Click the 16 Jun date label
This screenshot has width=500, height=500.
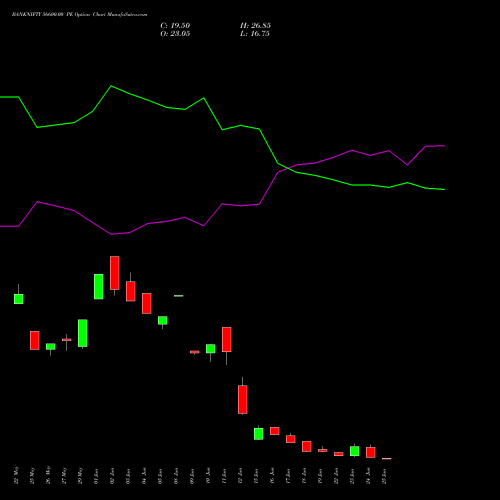tap(272, 476)
